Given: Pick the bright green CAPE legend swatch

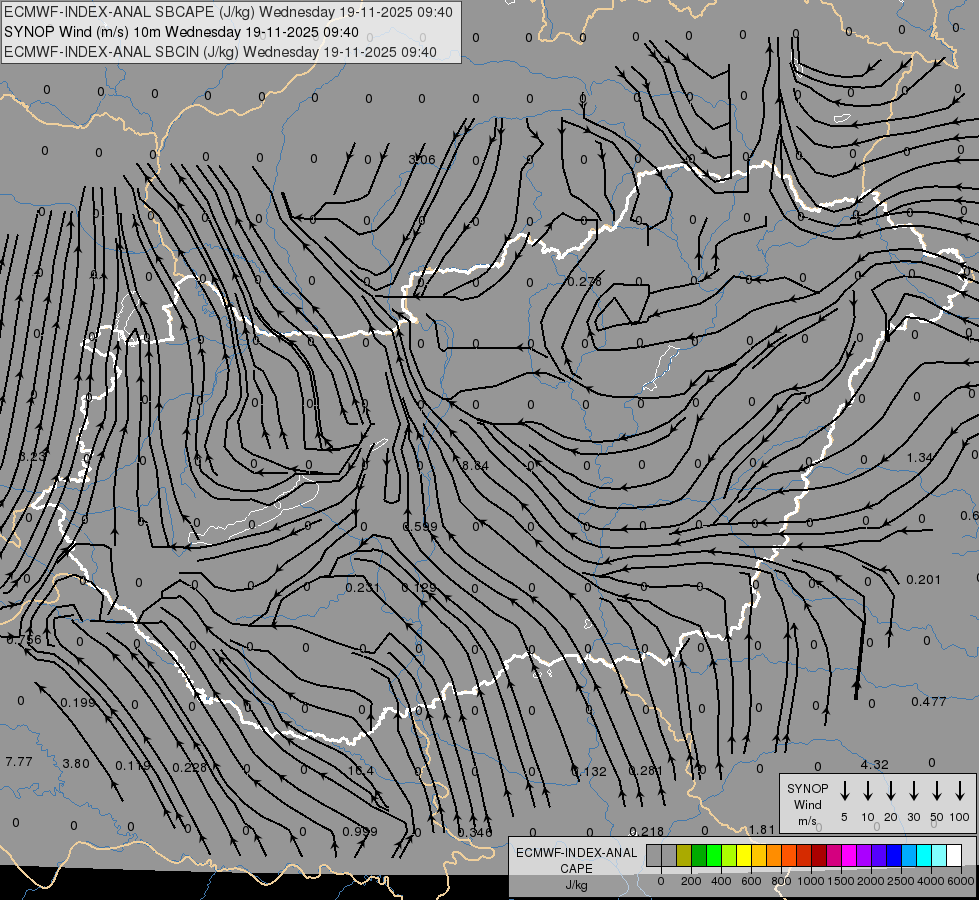Looking at the screenshot, I should pyautogui.click(x=714, y=855).
